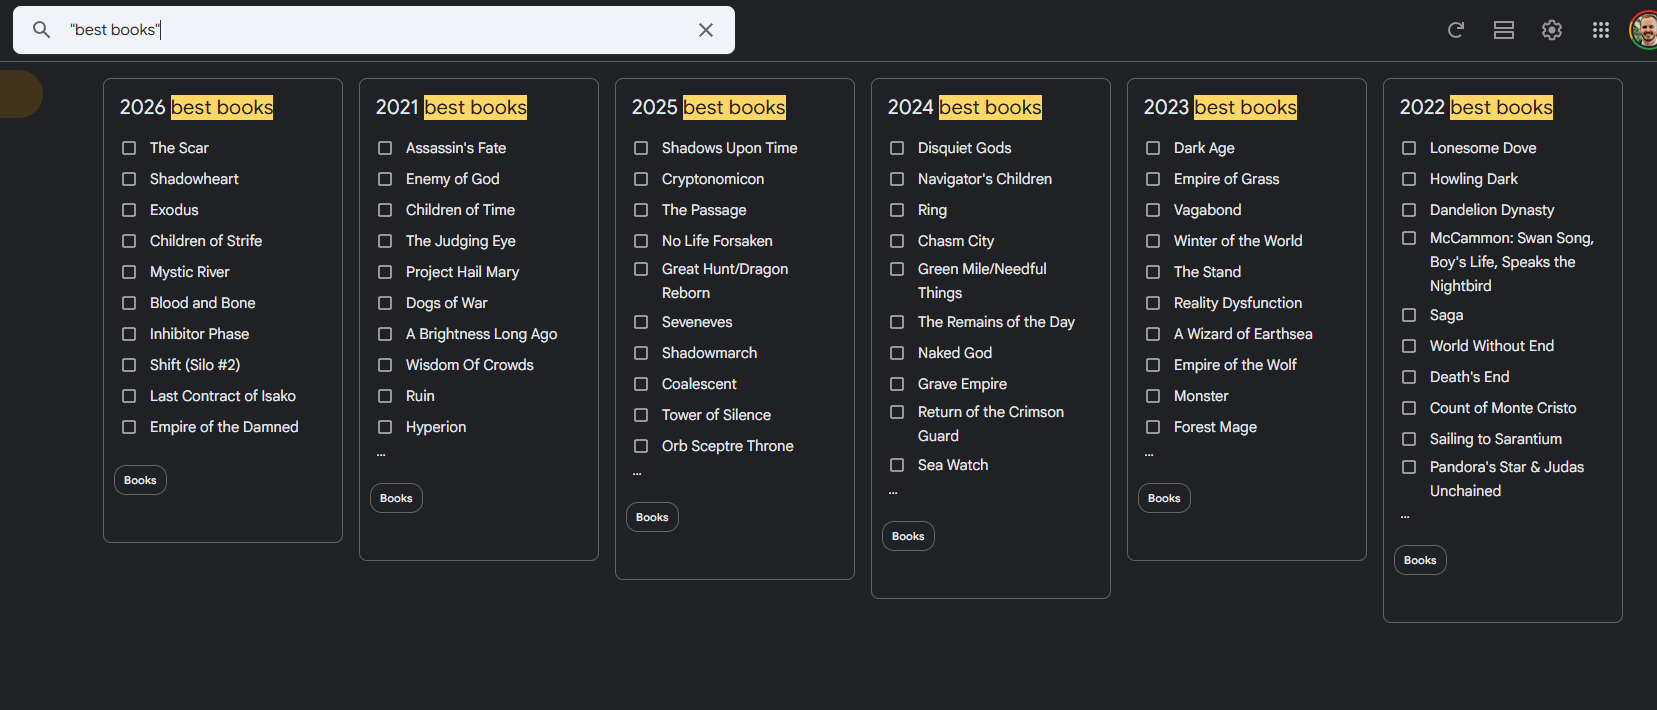Check off Chasm City
This screenshot has width=1657, height=710.
897,241
